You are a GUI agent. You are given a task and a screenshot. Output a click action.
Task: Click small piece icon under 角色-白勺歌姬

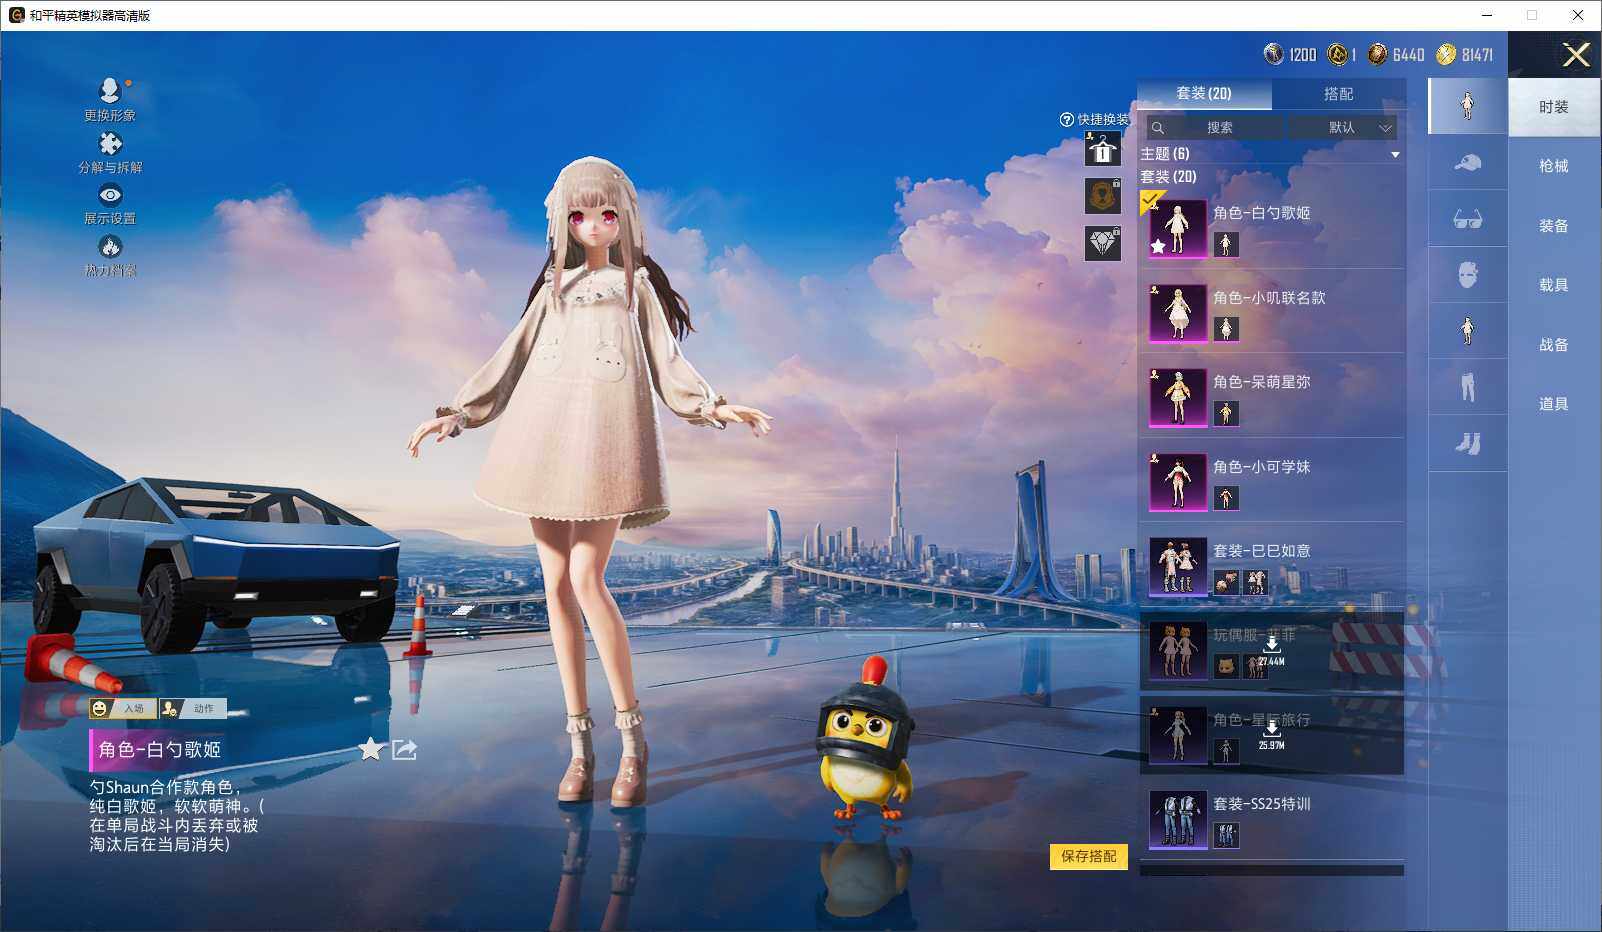click(x=1226, y=244)
